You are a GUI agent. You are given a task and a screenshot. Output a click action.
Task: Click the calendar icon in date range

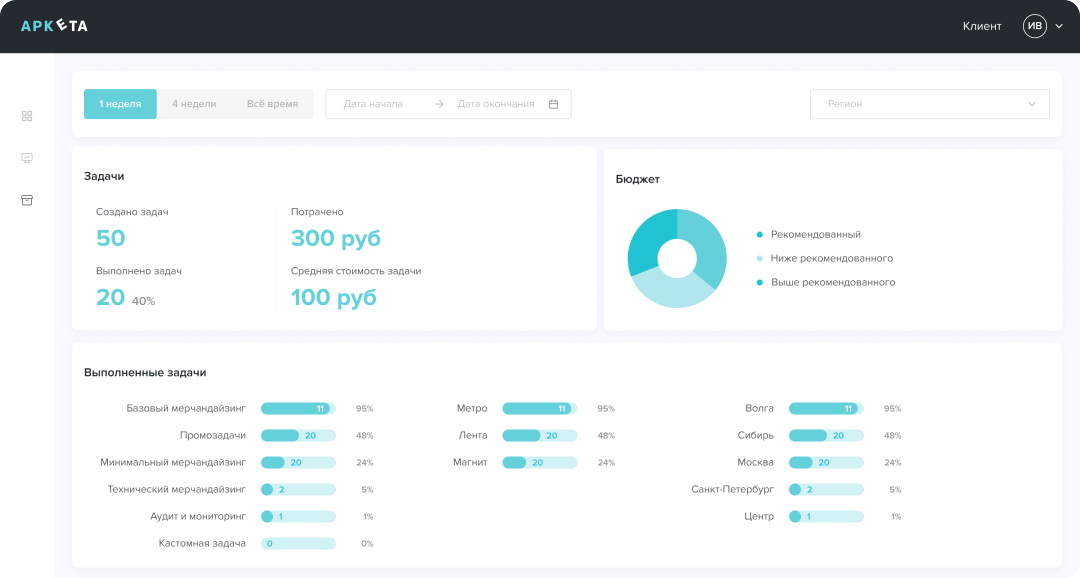click(x=553, y=104)
